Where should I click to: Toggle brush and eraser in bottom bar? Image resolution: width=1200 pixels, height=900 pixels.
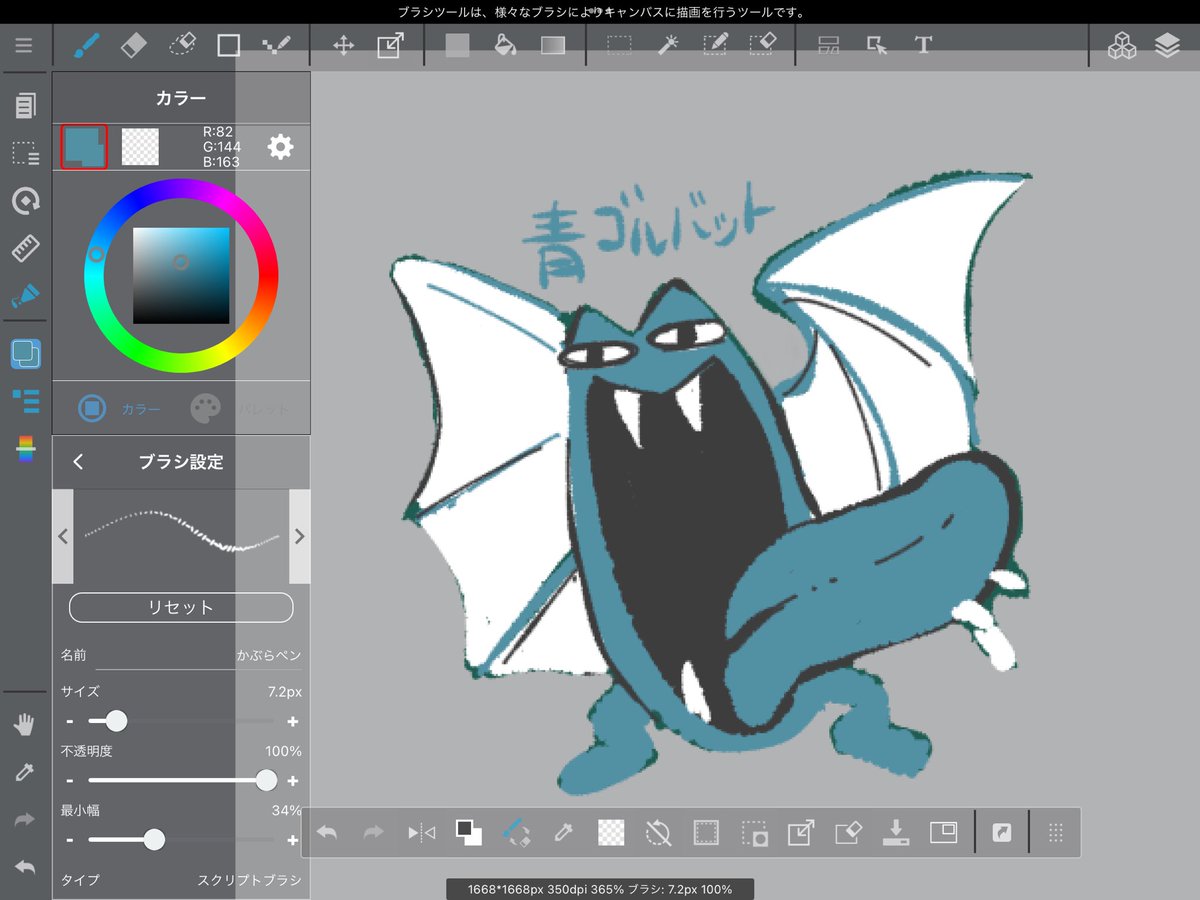point(516,832)
